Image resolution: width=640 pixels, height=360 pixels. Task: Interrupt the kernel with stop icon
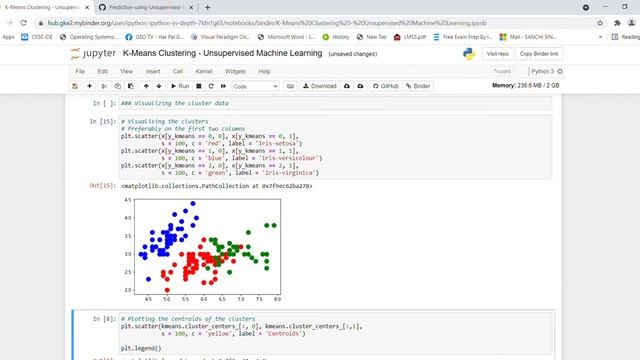coord(199,86)
